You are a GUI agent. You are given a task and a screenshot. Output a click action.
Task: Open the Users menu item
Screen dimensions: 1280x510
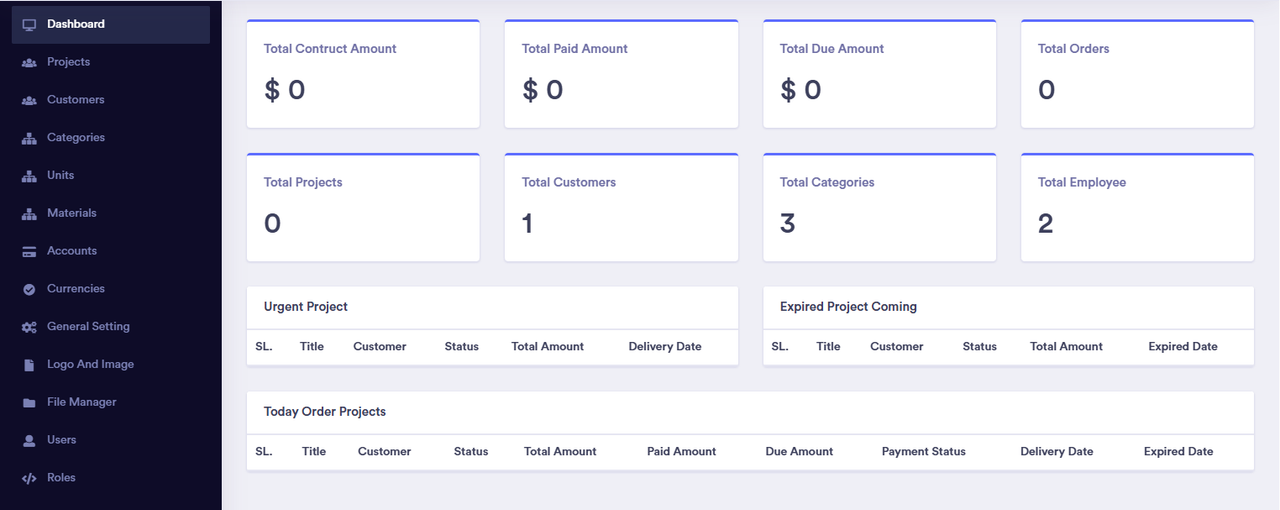[x=61, y=440]
